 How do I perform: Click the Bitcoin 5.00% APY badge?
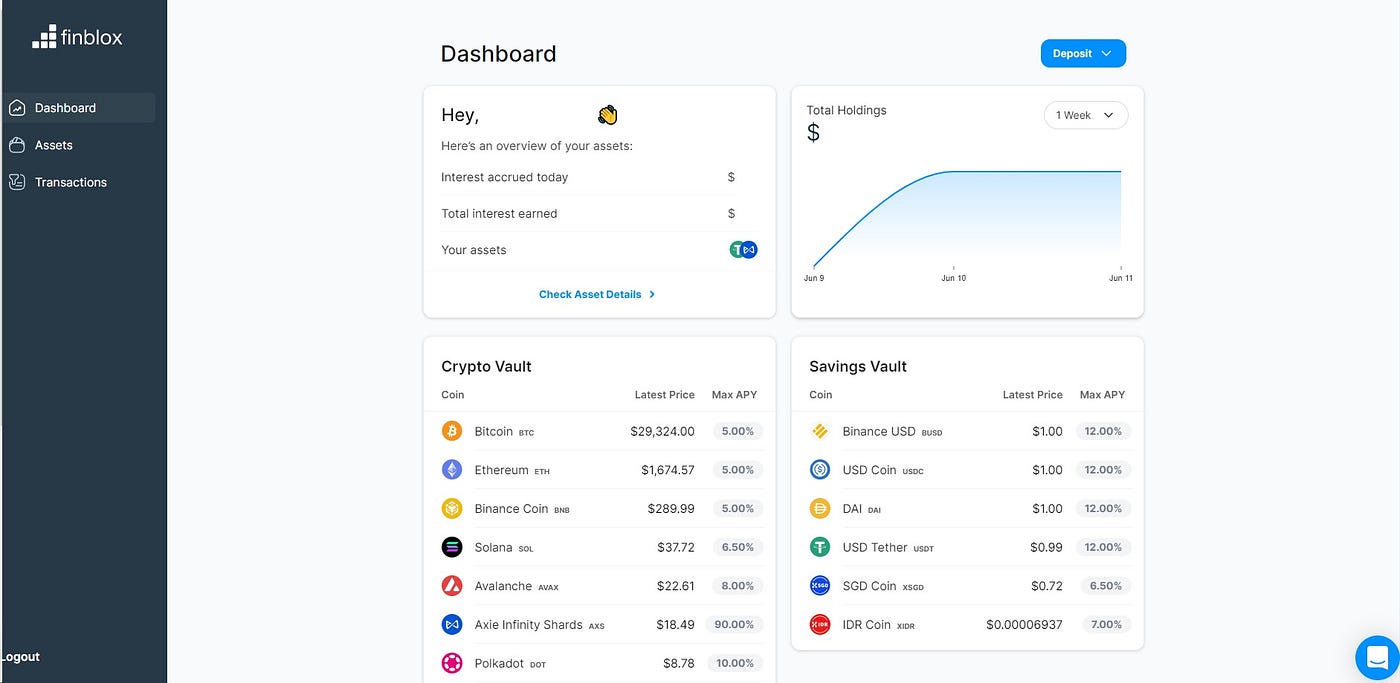(738, 431)
